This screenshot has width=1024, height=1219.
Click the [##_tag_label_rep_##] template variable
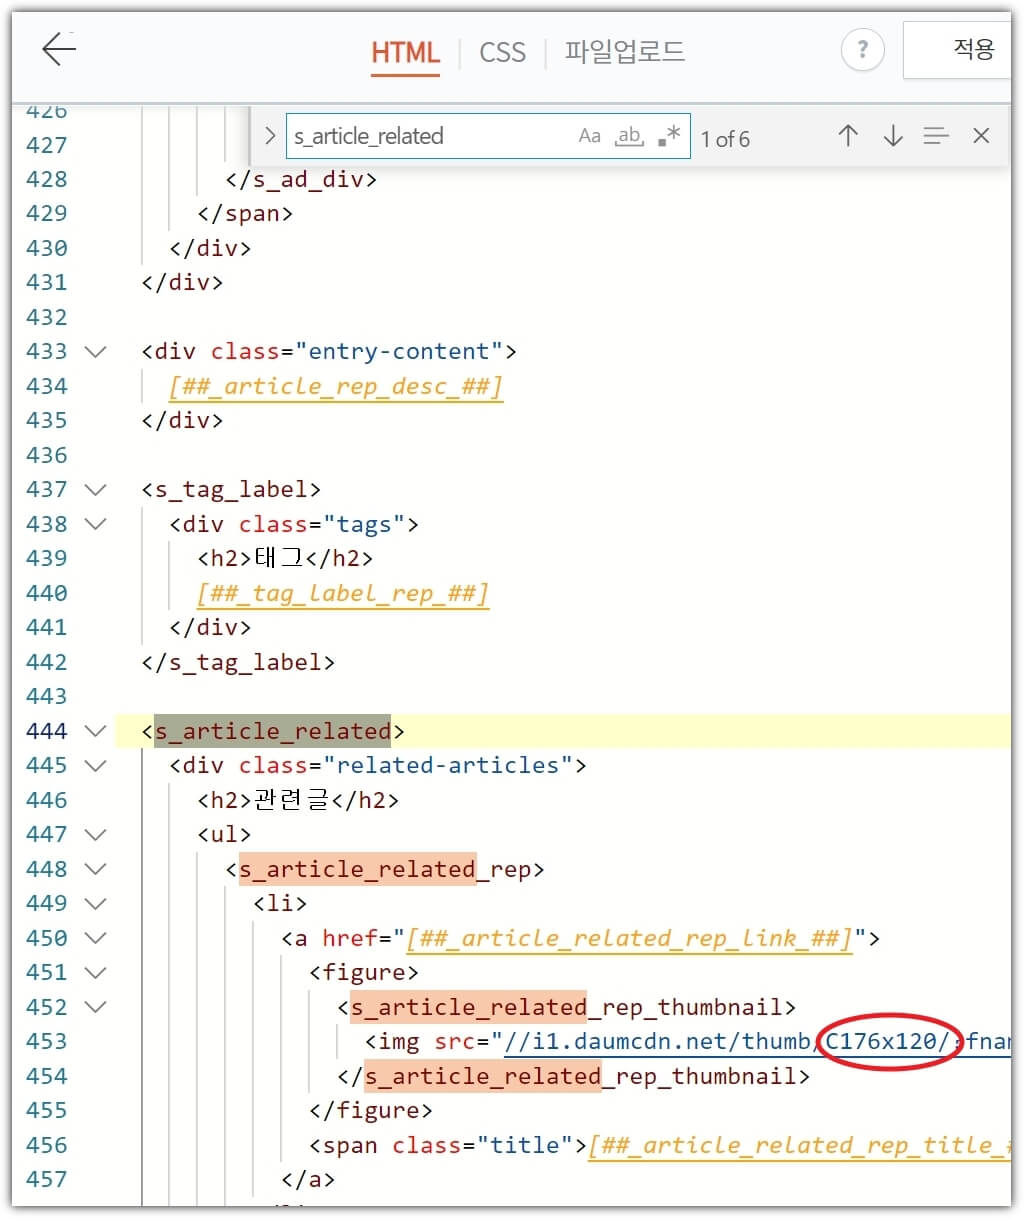343,593
